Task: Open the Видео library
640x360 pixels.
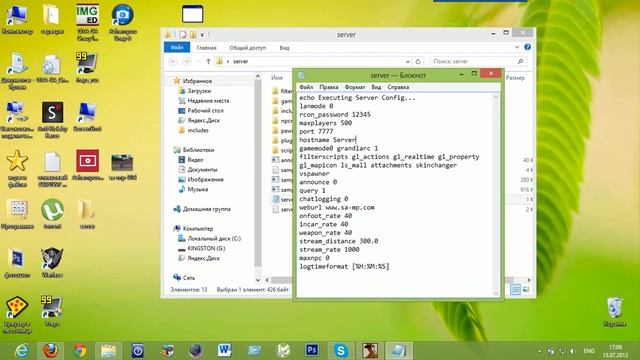Action: tap(196, 160)
